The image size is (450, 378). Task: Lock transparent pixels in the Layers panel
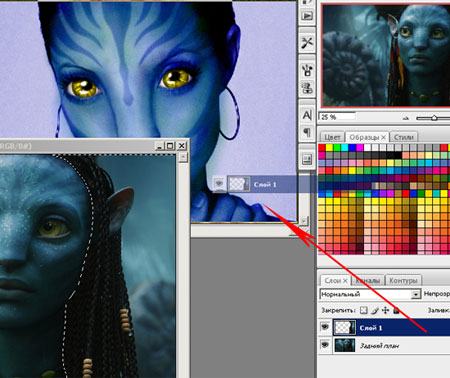tap(364, 311)
